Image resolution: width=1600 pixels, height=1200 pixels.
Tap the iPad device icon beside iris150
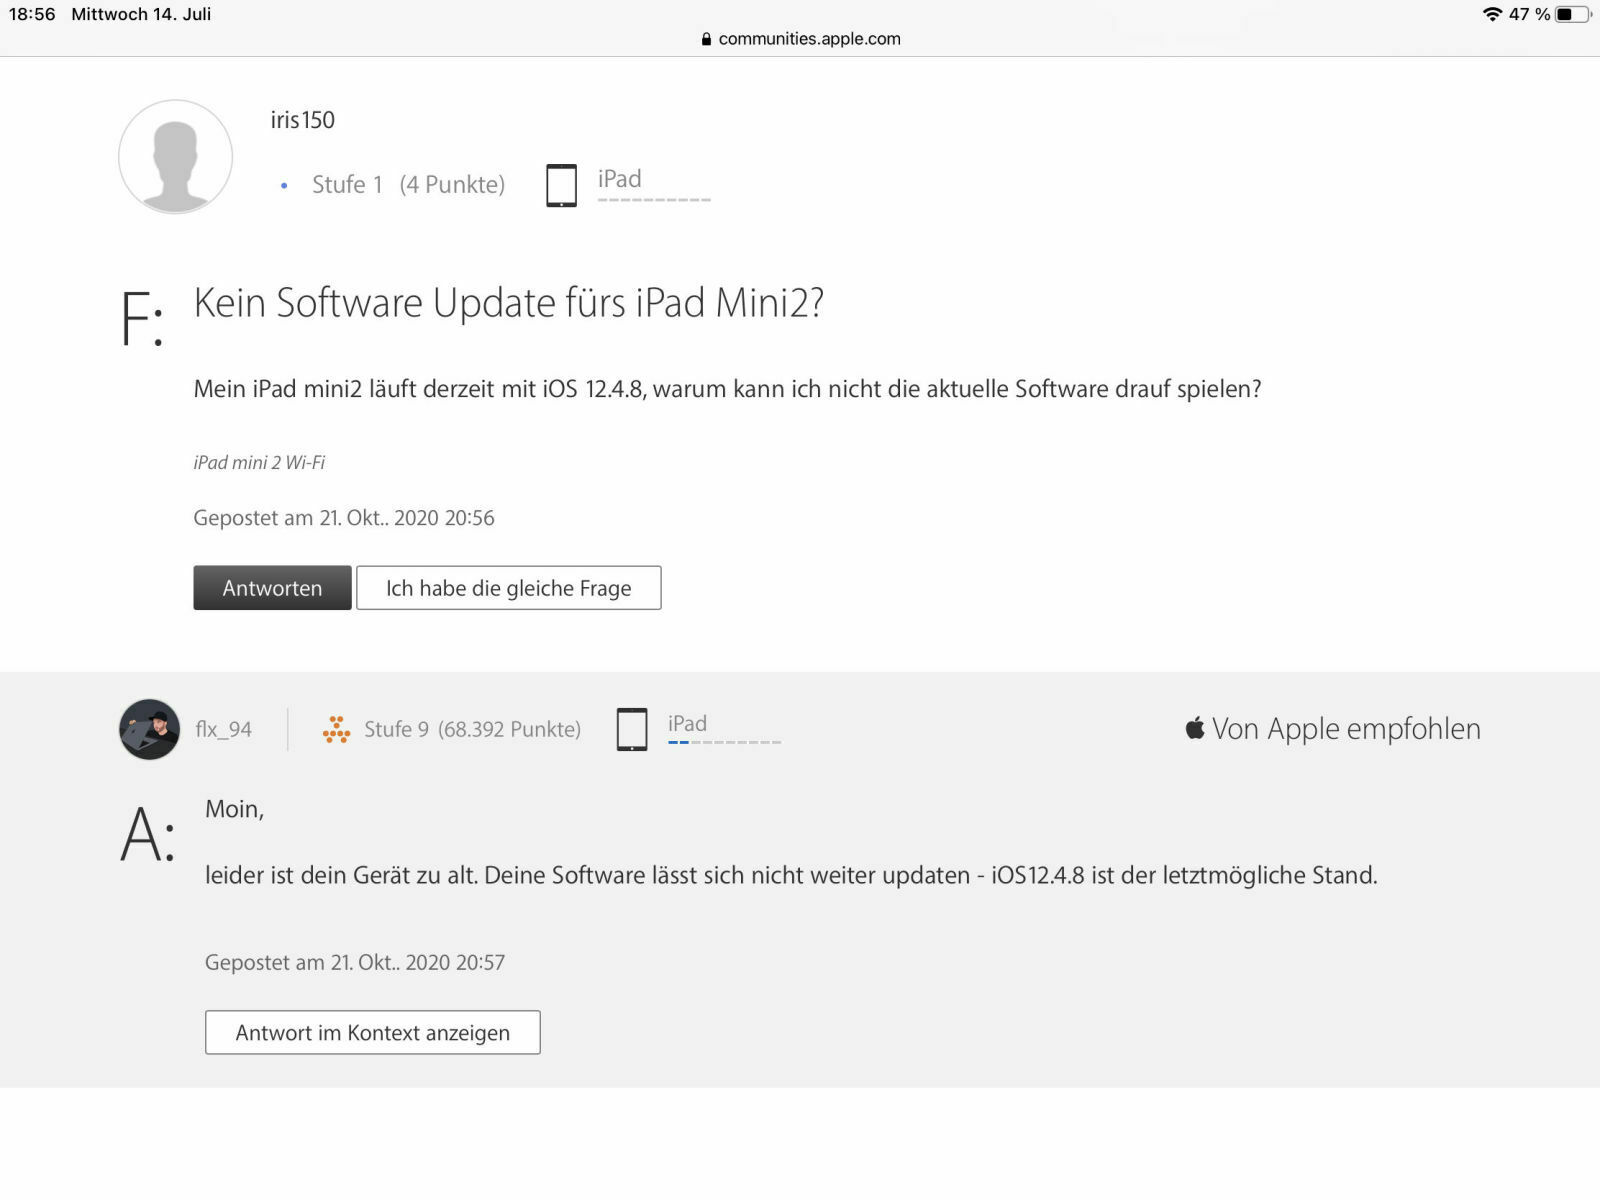coord(561,185)
